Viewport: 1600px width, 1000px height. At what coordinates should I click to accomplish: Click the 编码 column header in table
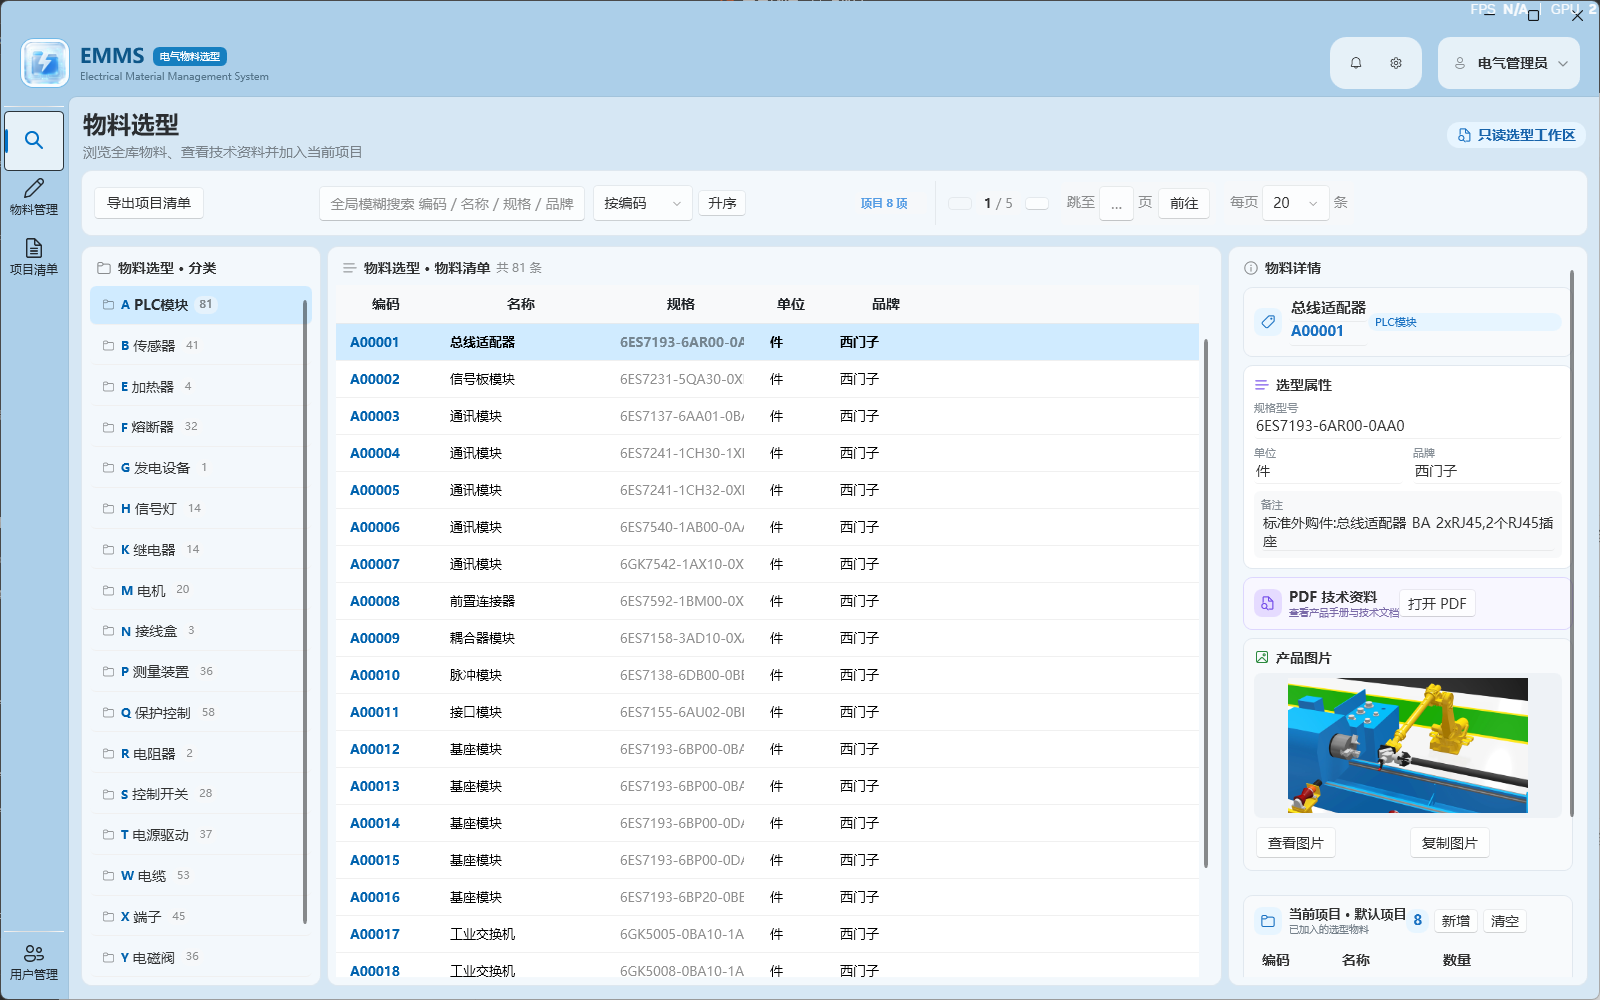point(386,304)
